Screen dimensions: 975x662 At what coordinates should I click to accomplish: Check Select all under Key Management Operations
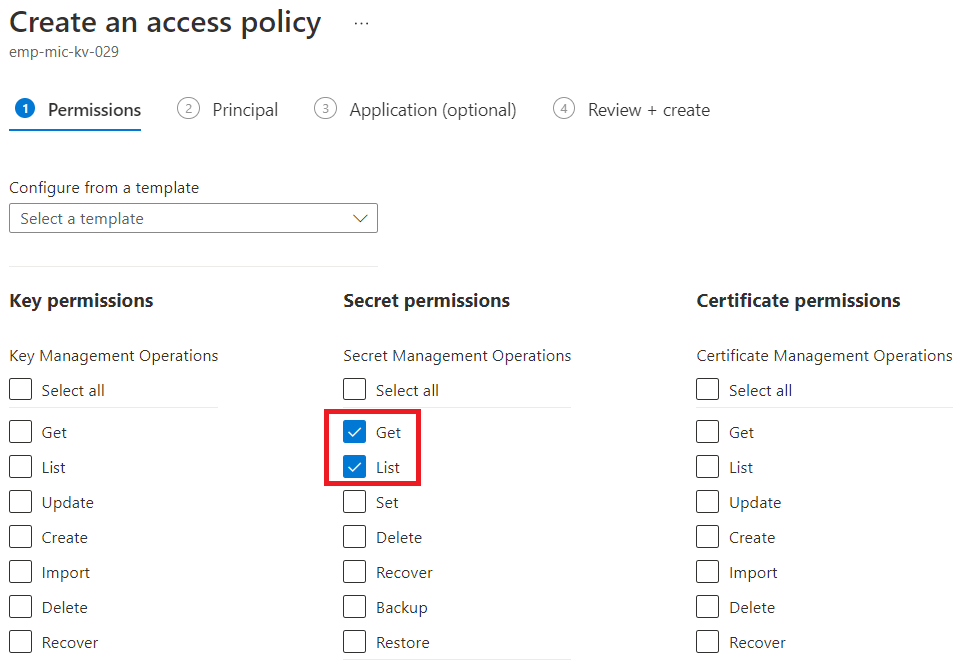point(21,390)
